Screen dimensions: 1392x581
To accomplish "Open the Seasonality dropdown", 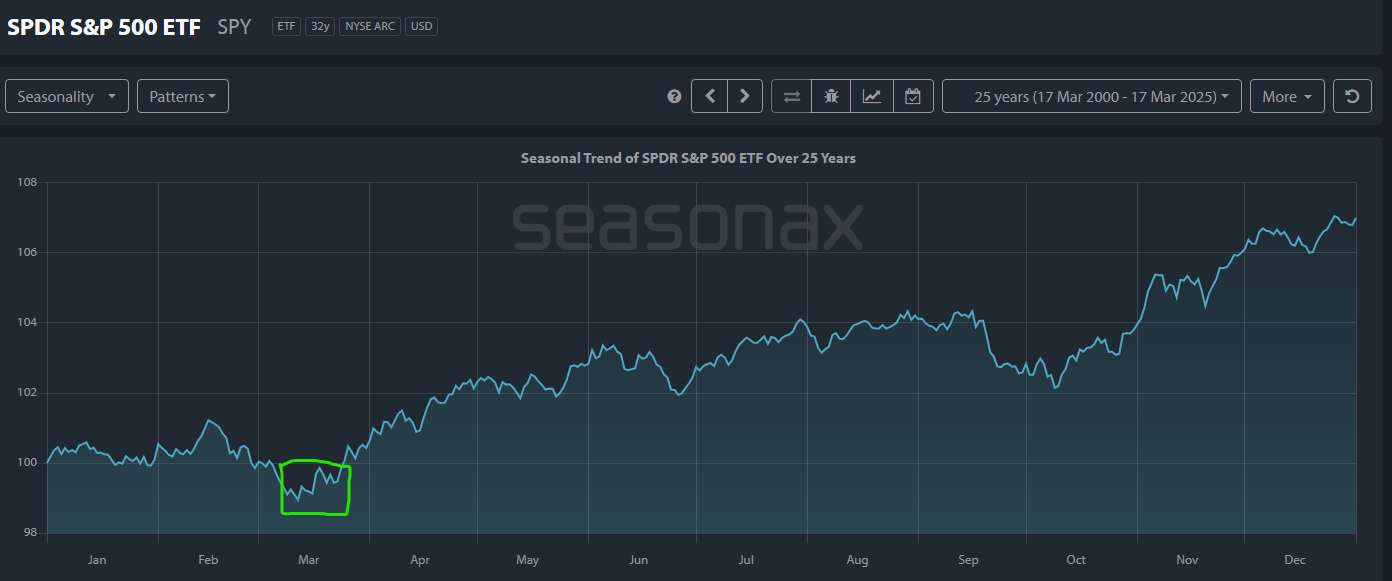I will pos(67,96).
